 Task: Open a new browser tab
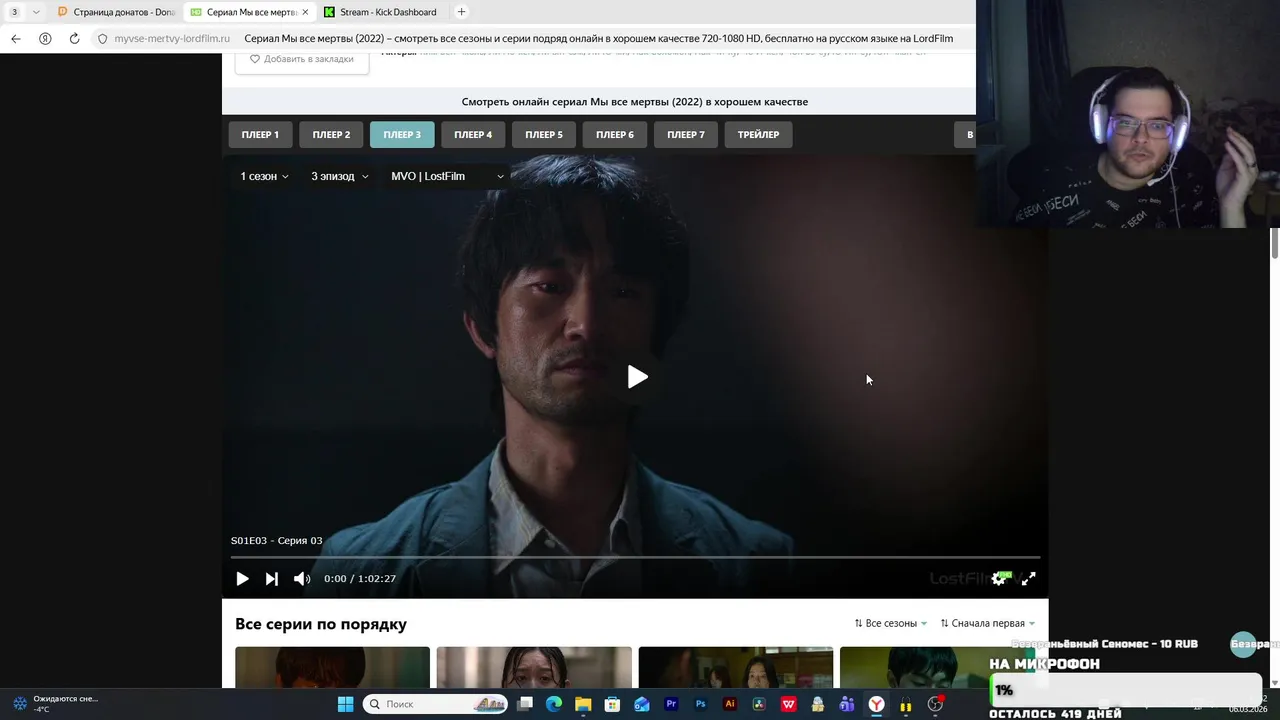[461, 12]
